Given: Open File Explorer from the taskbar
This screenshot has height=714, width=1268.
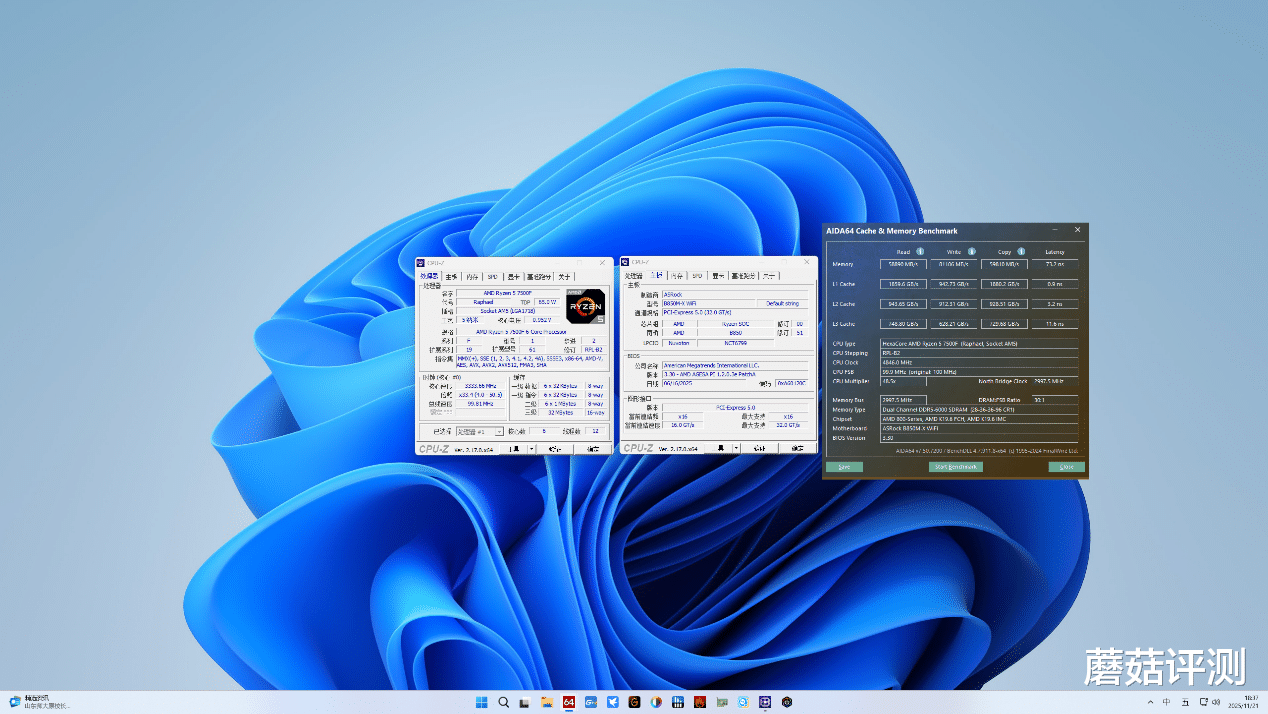Looking at the screenshot, I should (547, 702).
